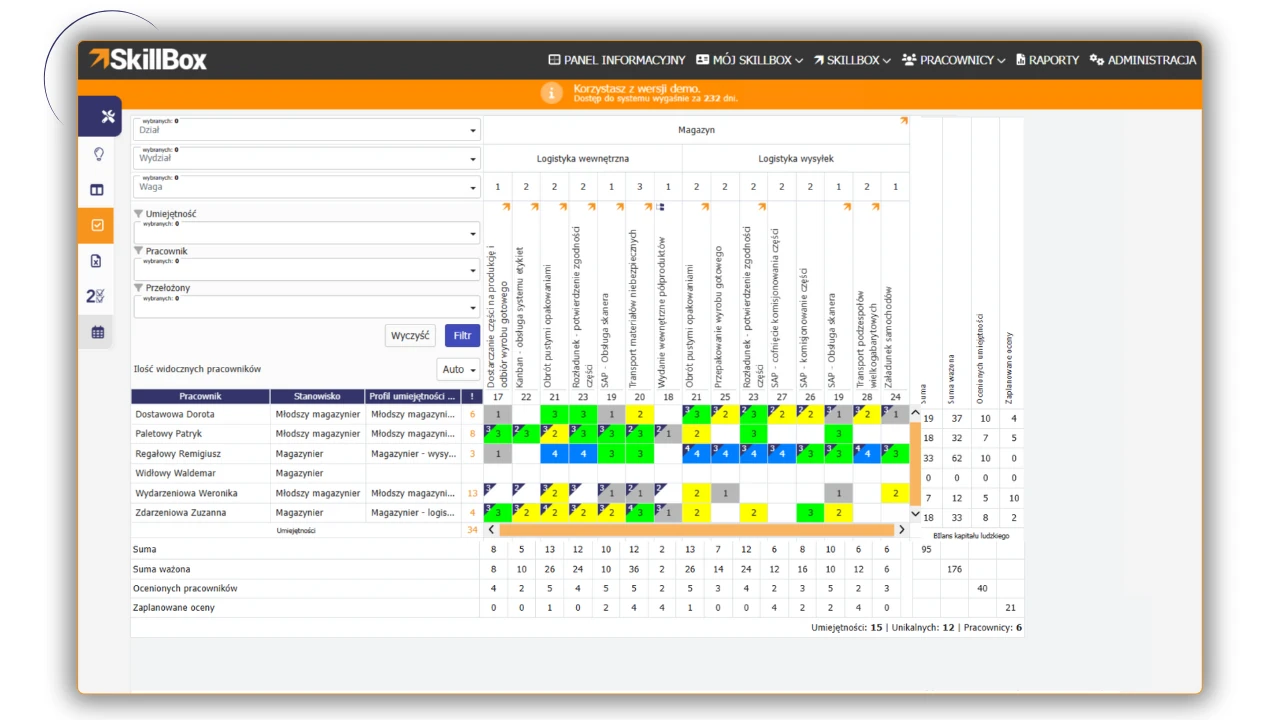1280x720 pixels.
Task: Click the numbered checklist sidebar icon
Action: 96,296
